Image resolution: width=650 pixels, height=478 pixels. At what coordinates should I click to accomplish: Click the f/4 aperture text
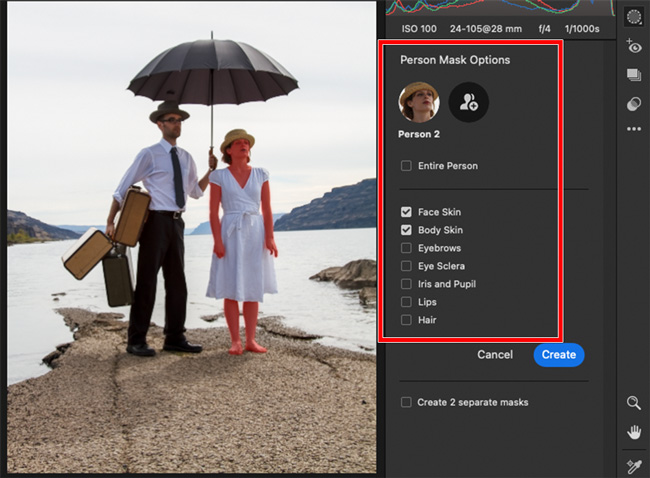click(544, 29)
